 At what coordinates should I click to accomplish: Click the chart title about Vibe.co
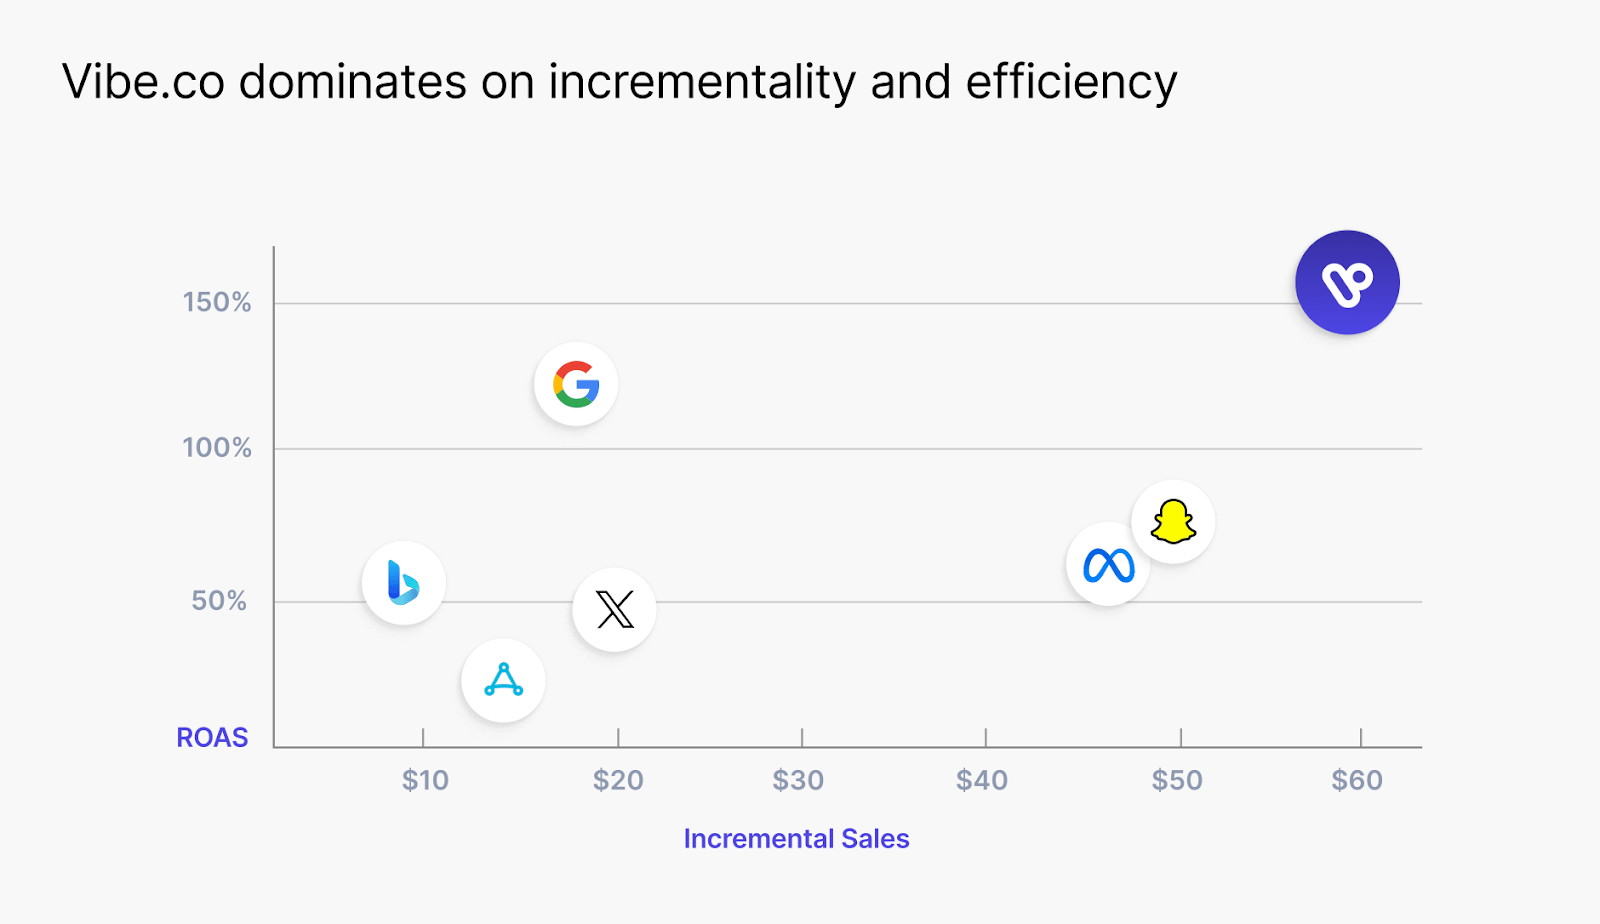[619, 82]
